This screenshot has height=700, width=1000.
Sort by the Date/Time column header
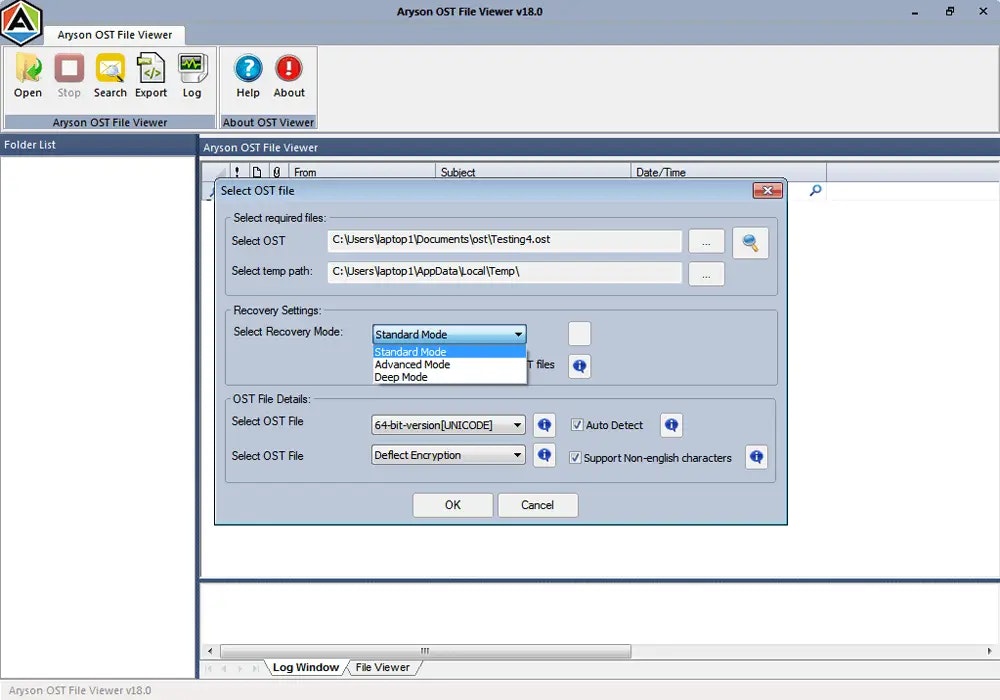tap(728, 172)
